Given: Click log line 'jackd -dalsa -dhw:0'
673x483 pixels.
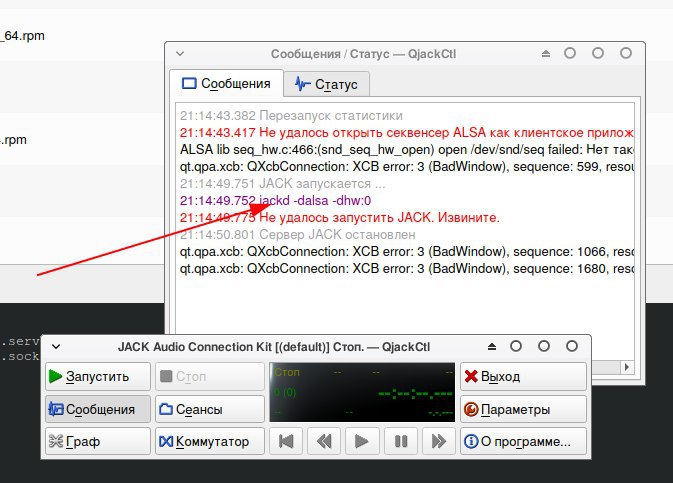Looking at the screenshot, I should point(276,200).
